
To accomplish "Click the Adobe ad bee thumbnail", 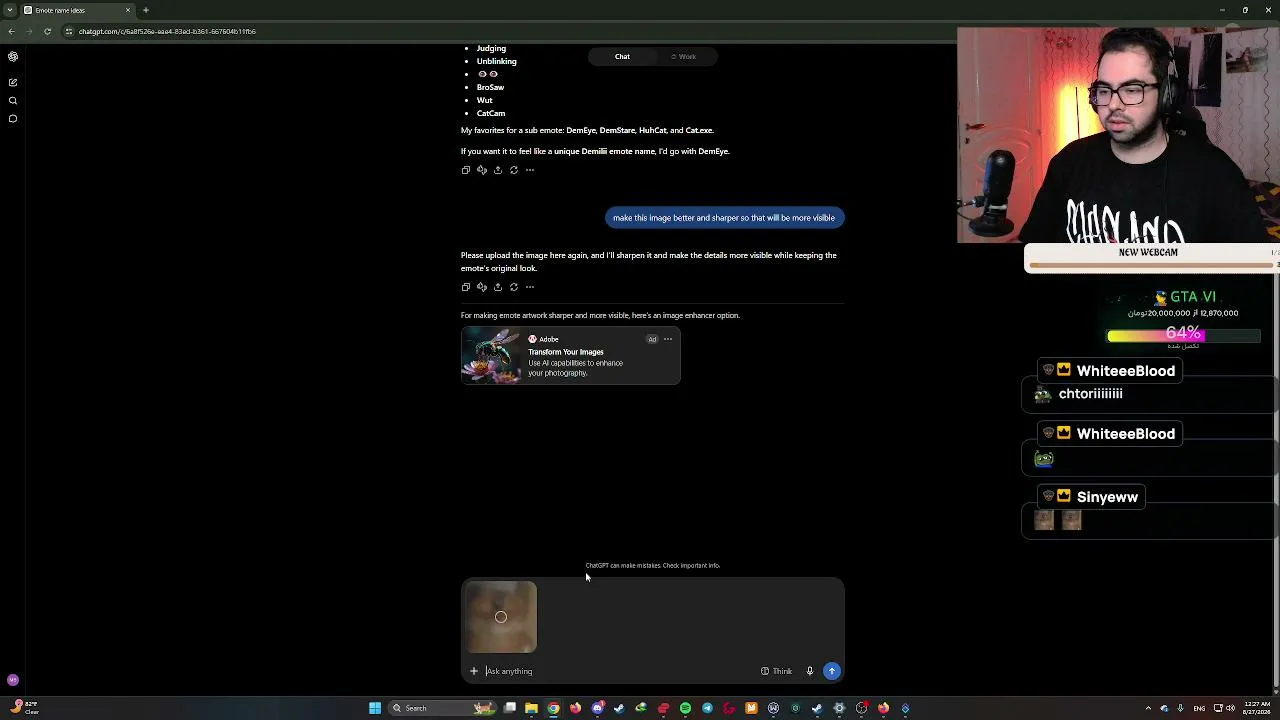I will pyautogui.click(x=491, y=356).
